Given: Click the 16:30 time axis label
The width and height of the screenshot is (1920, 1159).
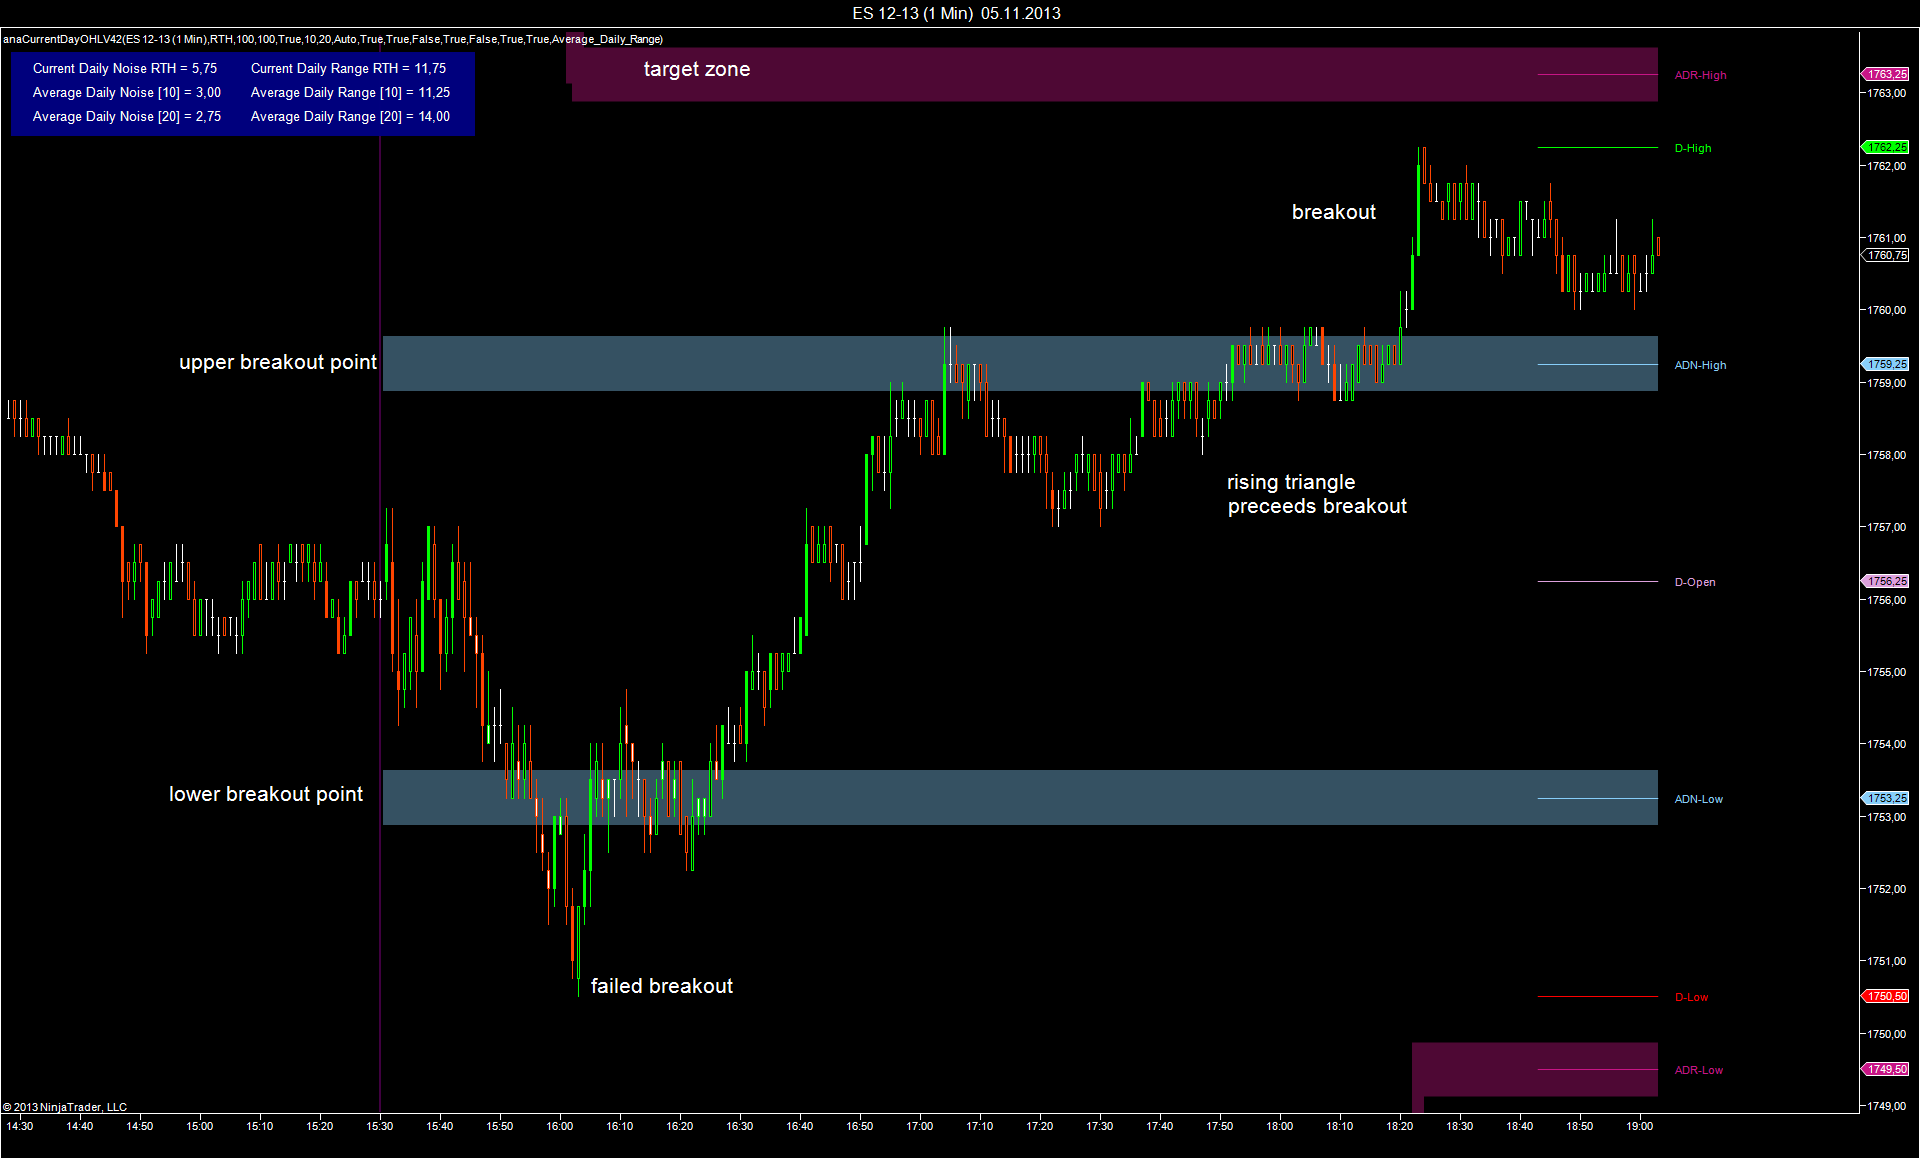Looking at the screenshot, I should pyautogui.click(x=740, y=1126).
